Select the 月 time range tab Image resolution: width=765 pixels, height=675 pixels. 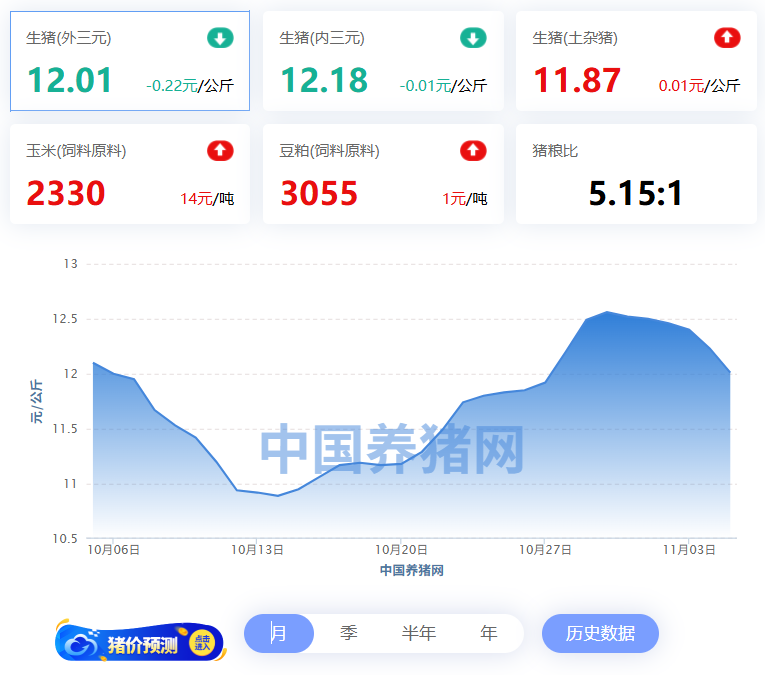(279, 633)
